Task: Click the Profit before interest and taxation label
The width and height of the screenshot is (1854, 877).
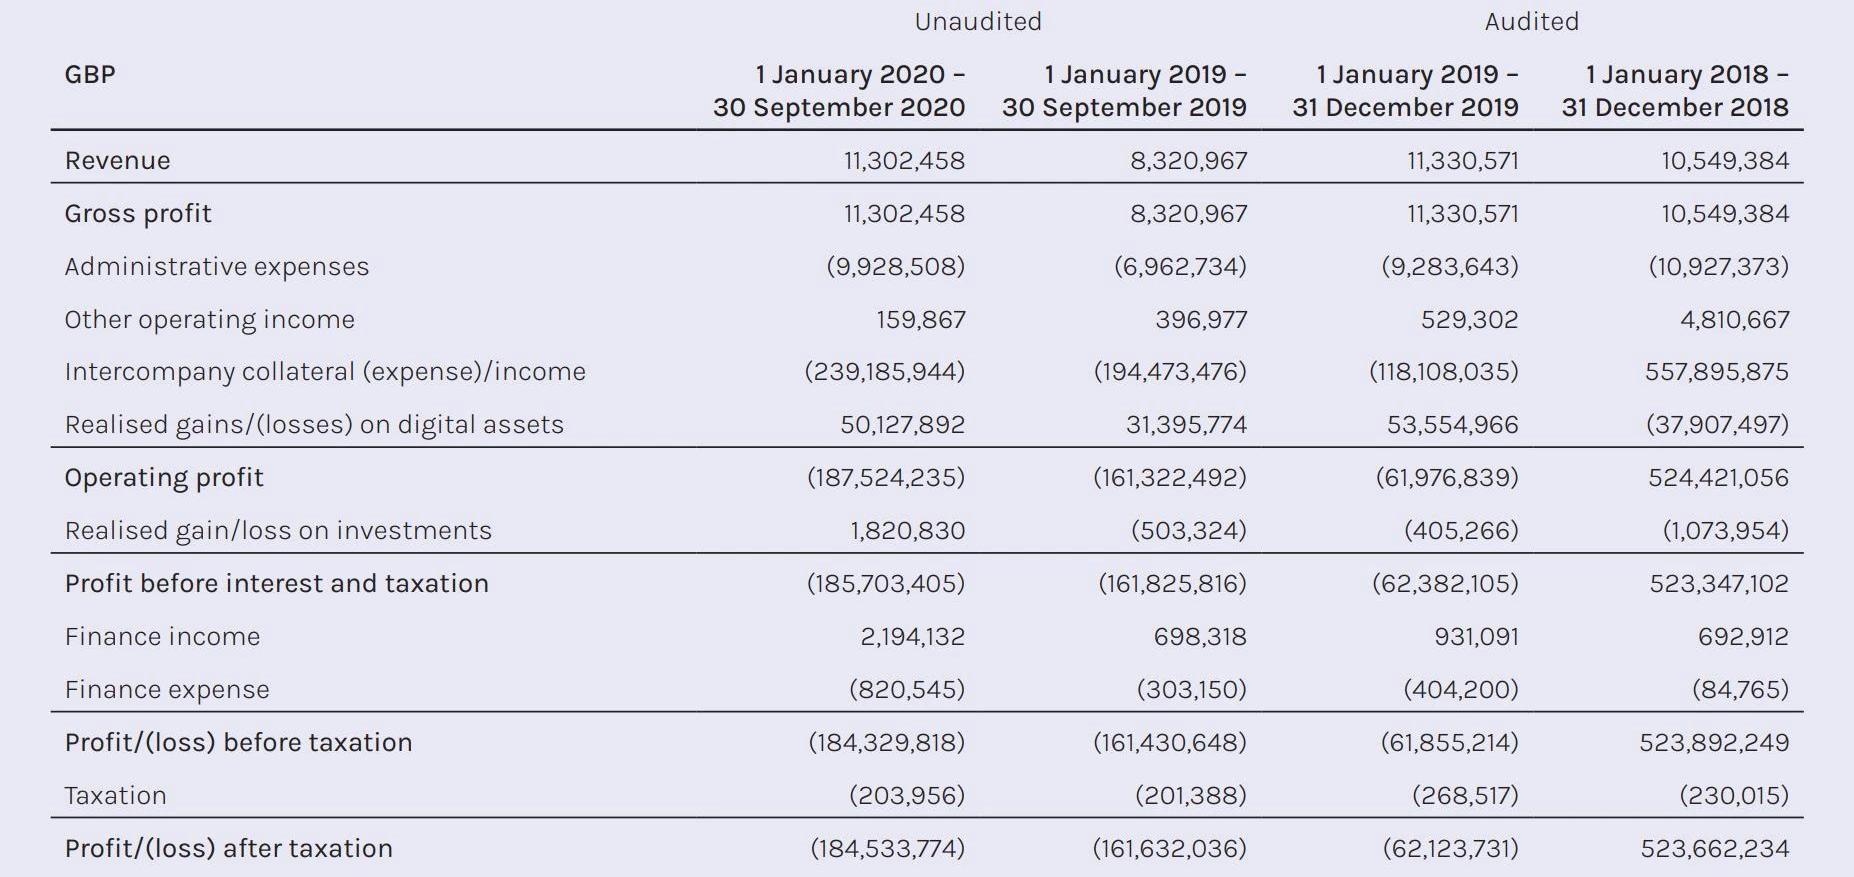Action: (277, 584)
